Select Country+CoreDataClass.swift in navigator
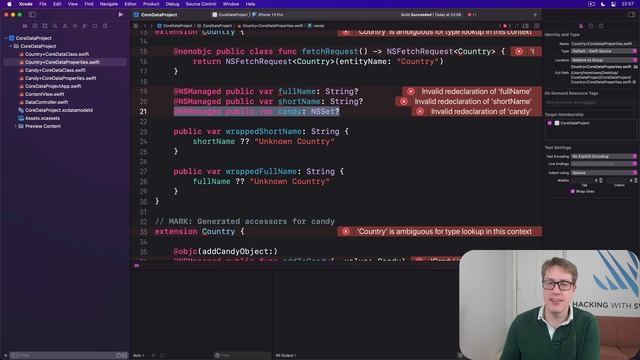Screen dimensions: 640x360 57,54
